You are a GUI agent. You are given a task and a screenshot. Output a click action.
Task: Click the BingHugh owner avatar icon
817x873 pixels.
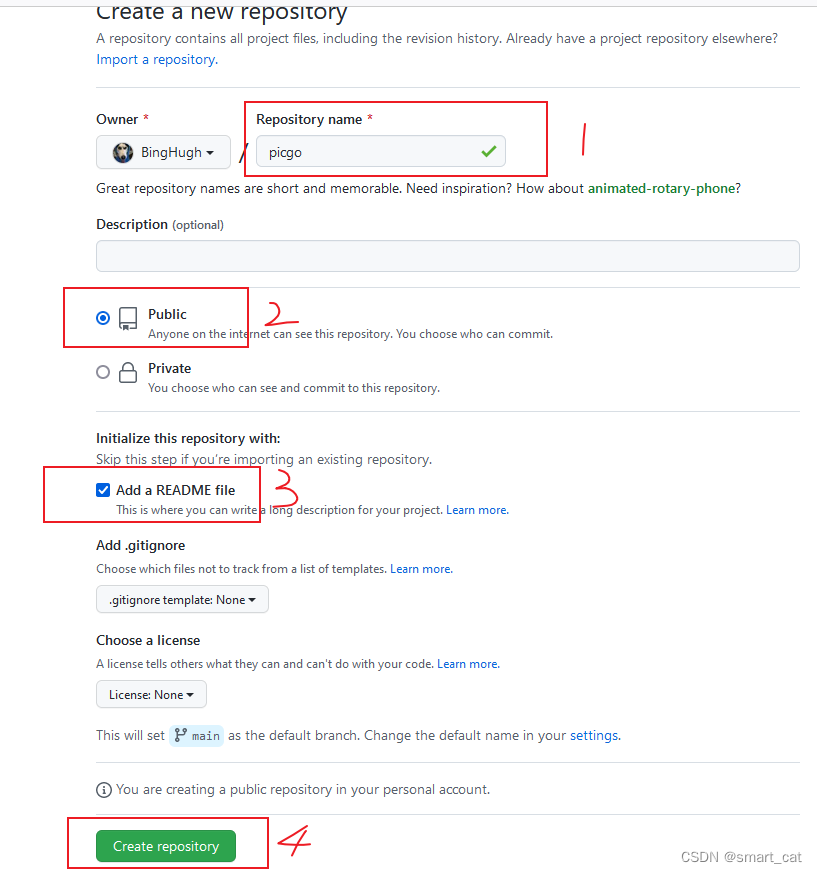(x=123, y=152)
